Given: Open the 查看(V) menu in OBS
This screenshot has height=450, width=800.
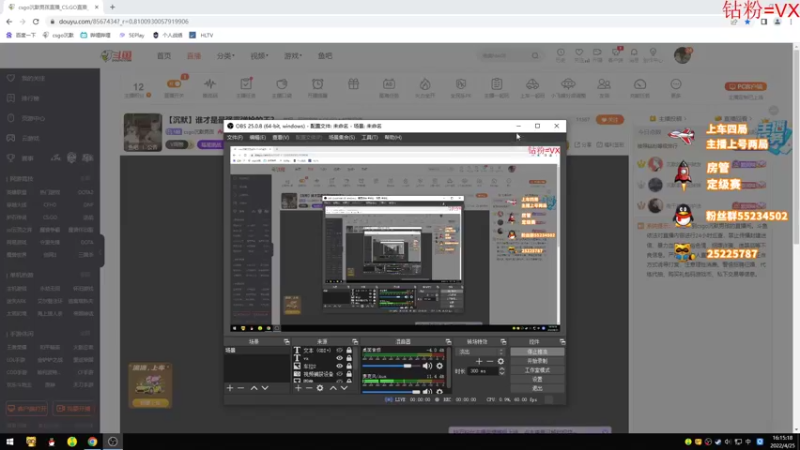Looking at the screenshot, I should coord(281,137).
